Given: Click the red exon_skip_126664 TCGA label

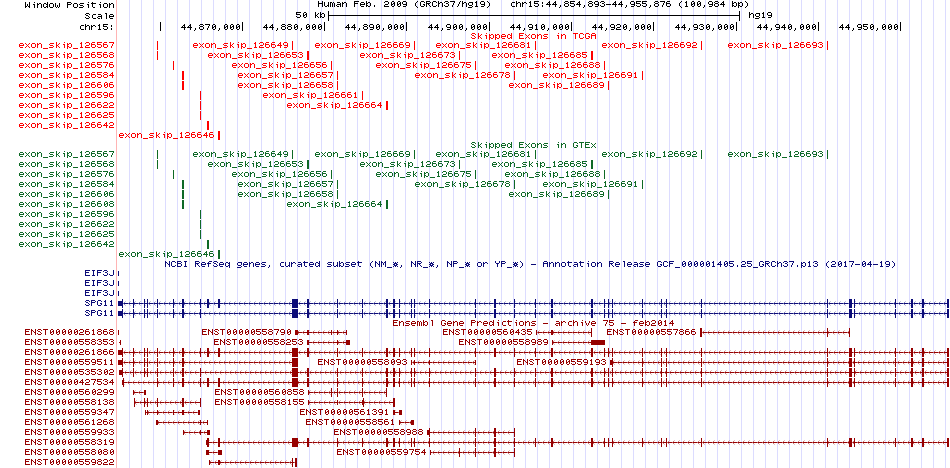Looking at the screenshot, I should [x=334, y=105].
